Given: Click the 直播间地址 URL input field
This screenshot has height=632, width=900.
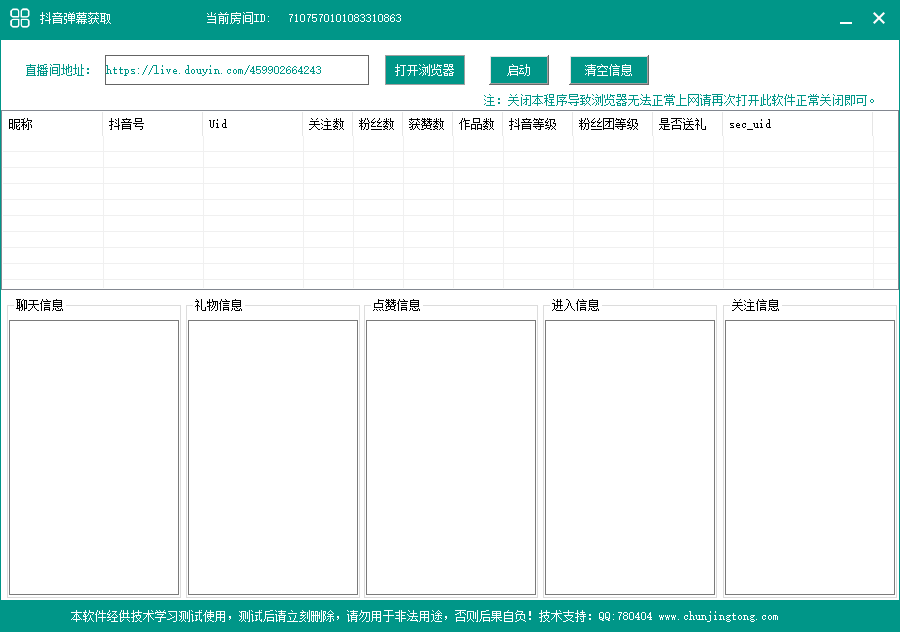Looking at the screenshot, I should [236, 70].
